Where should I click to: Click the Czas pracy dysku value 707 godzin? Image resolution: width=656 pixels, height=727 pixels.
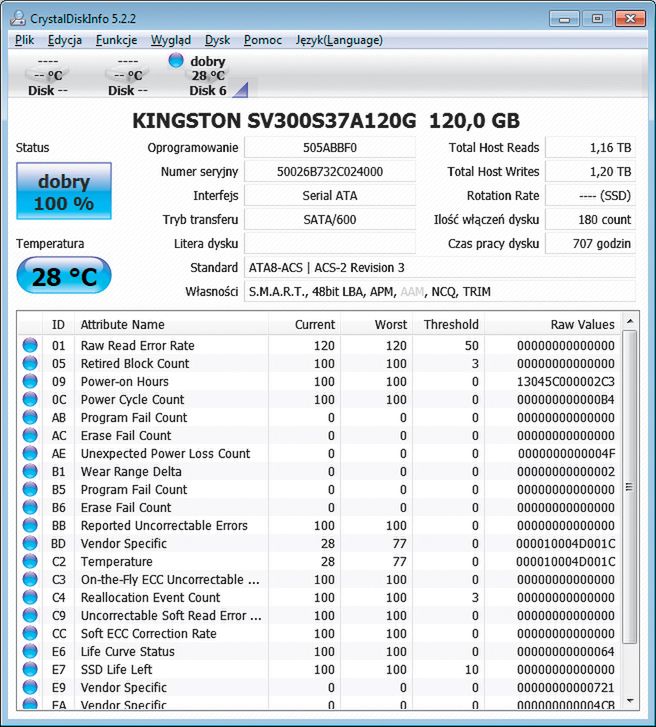590,243
